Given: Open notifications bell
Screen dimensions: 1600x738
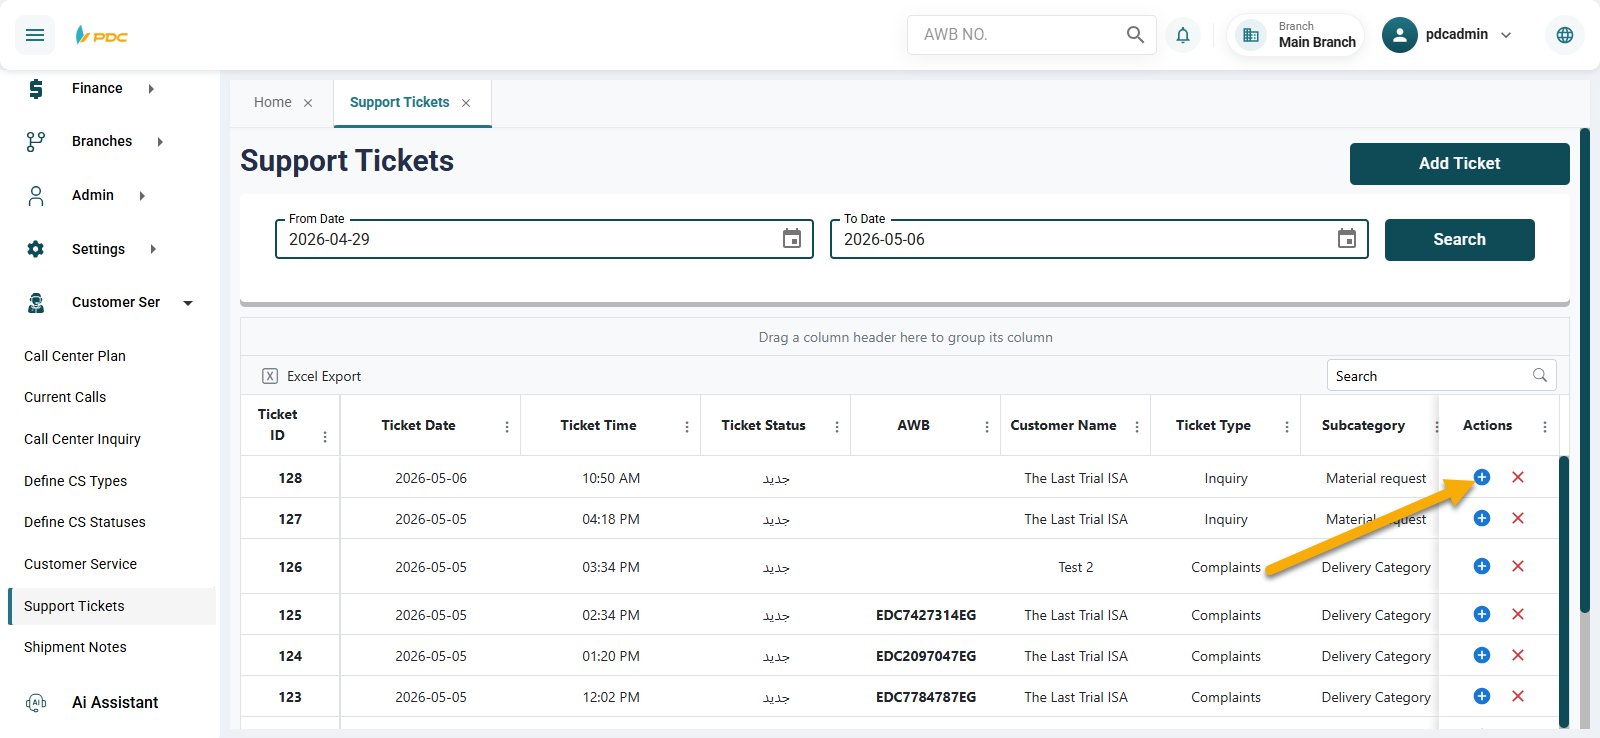Looking at the screenshot, I should click(1183, 35).
